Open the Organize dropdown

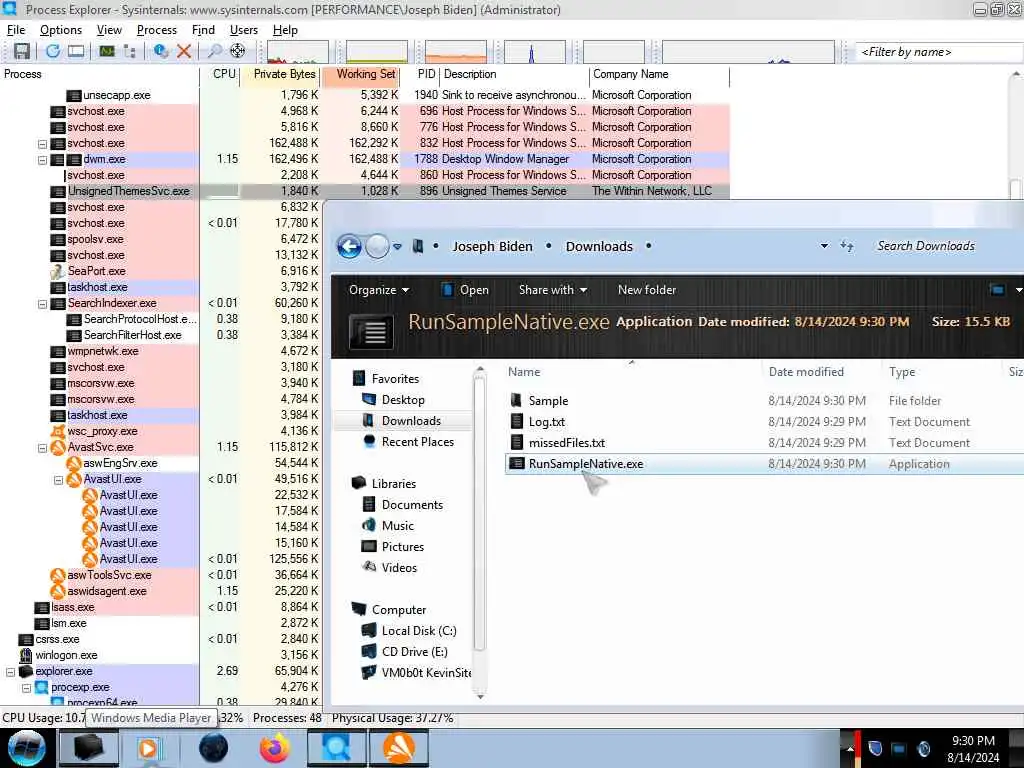tap(379, 290)
